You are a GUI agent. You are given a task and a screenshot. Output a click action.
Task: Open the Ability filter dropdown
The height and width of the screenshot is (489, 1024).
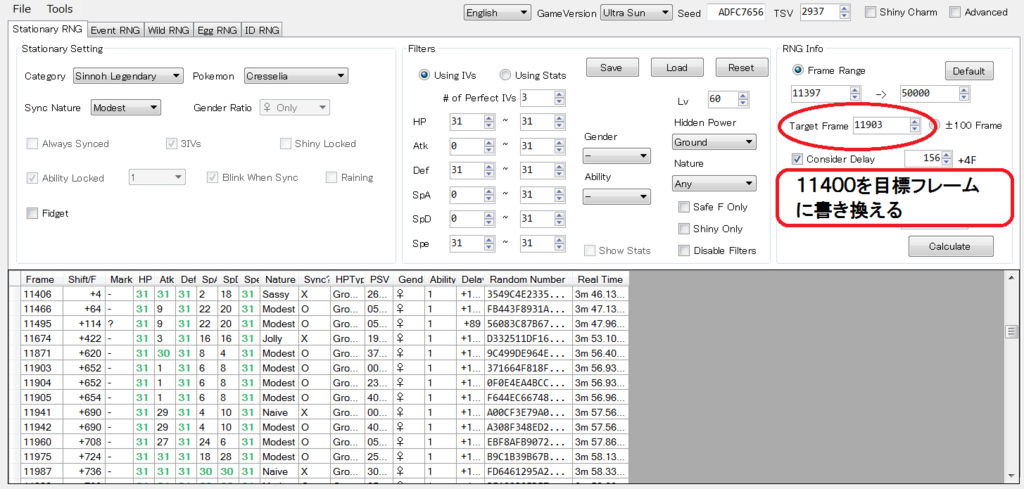[616, 197]
